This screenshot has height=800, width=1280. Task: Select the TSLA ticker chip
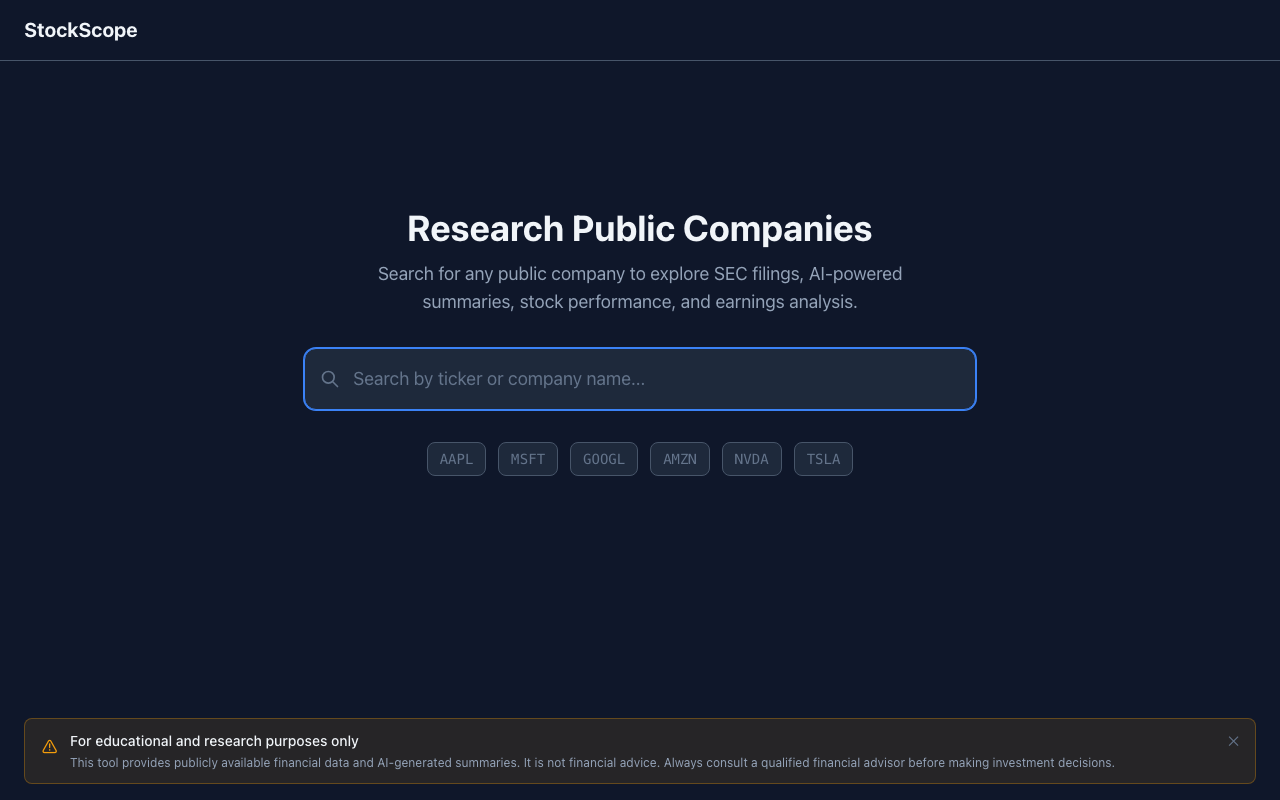pos(823,458)
